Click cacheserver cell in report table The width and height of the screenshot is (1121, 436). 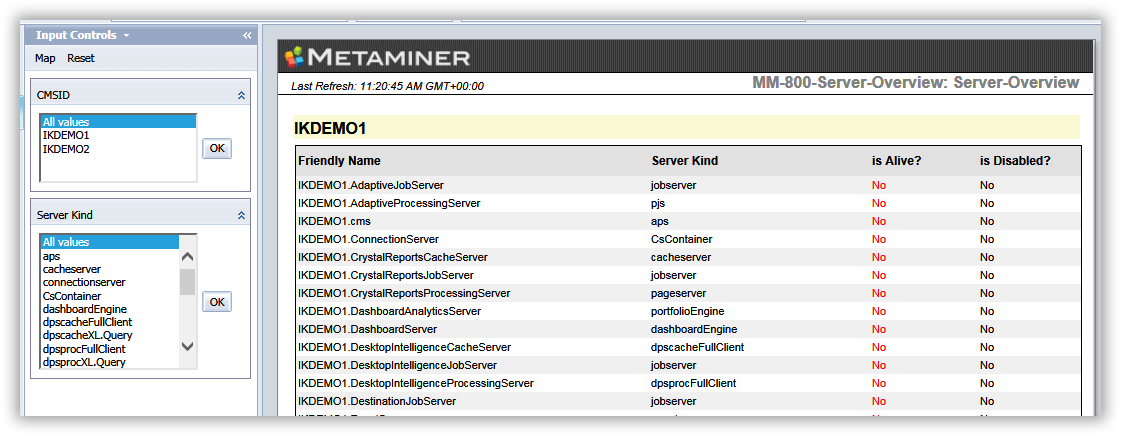coord(681,257)
